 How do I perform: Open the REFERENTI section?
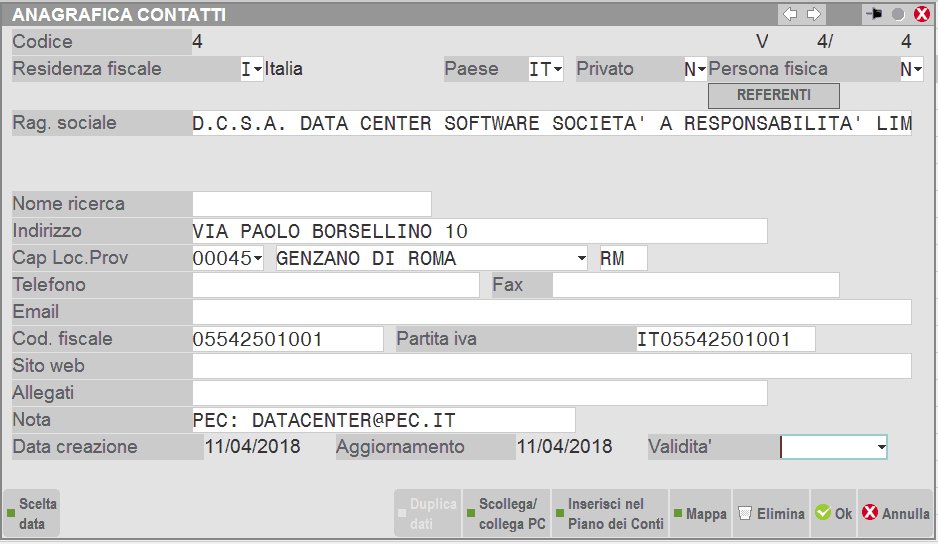point(773,96)
